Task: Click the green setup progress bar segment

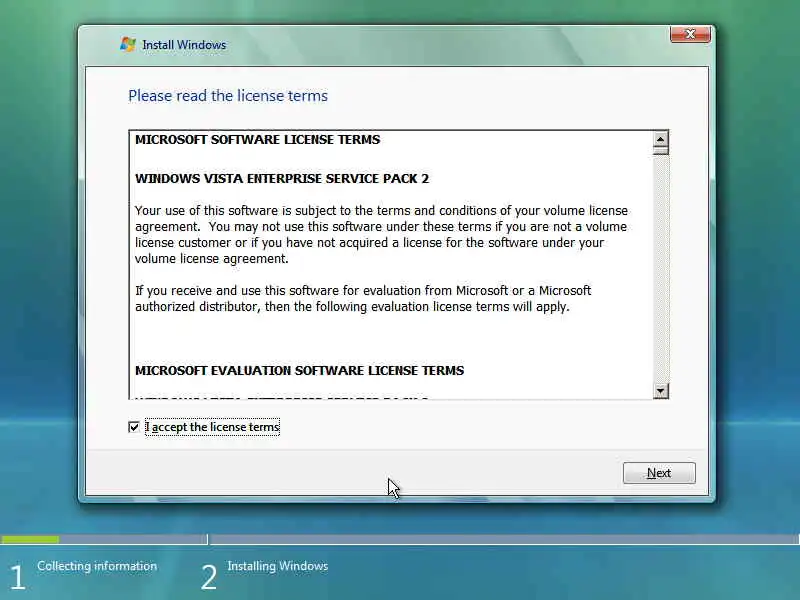Action: 30,539
